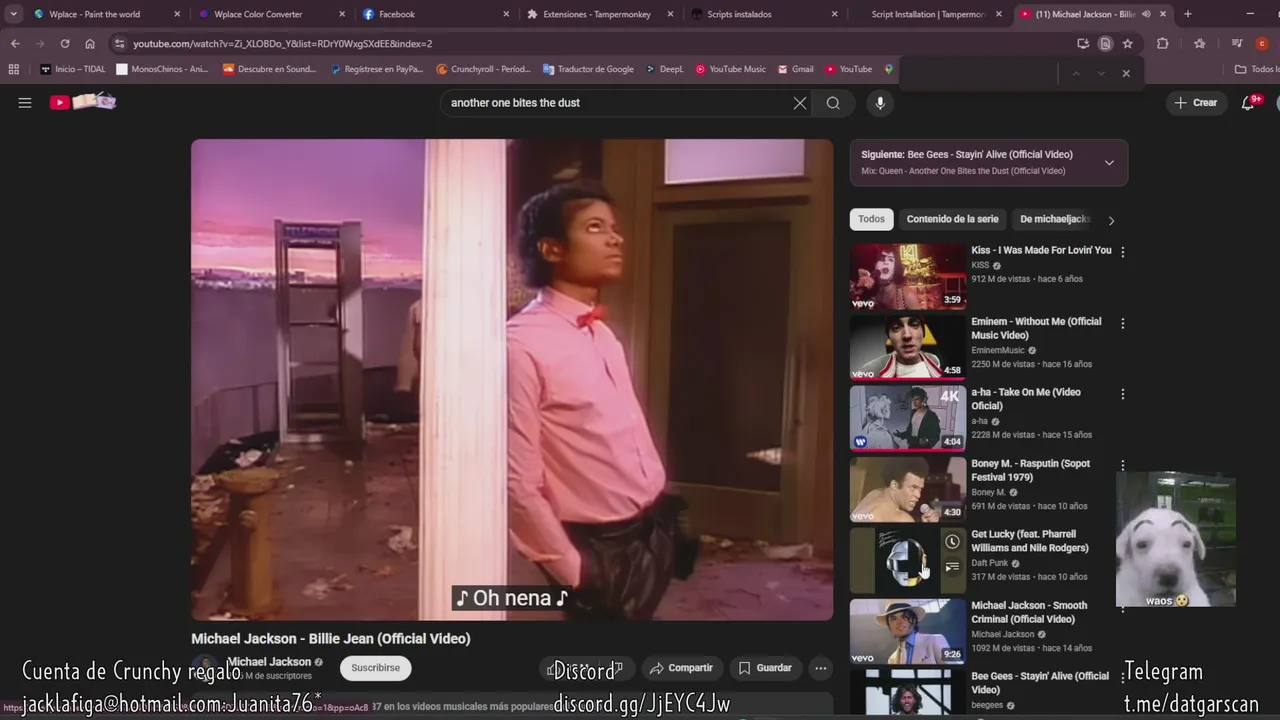Select the Todos filter chip
This screenshot has width=1280, height=720.
(x=871, y=219)
